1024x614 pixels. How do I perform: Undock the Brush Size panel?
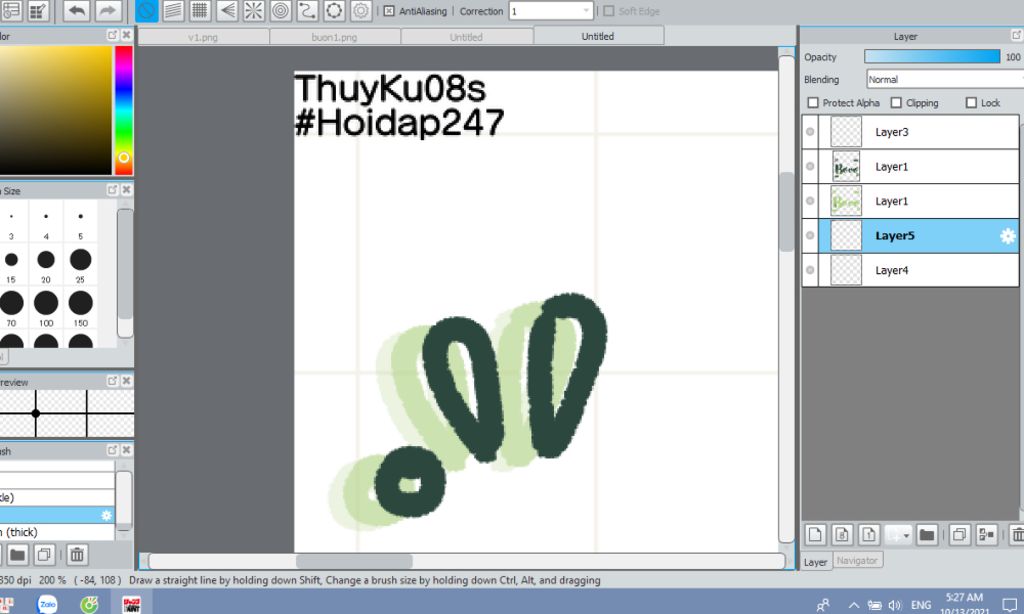(x=112, y=190)
